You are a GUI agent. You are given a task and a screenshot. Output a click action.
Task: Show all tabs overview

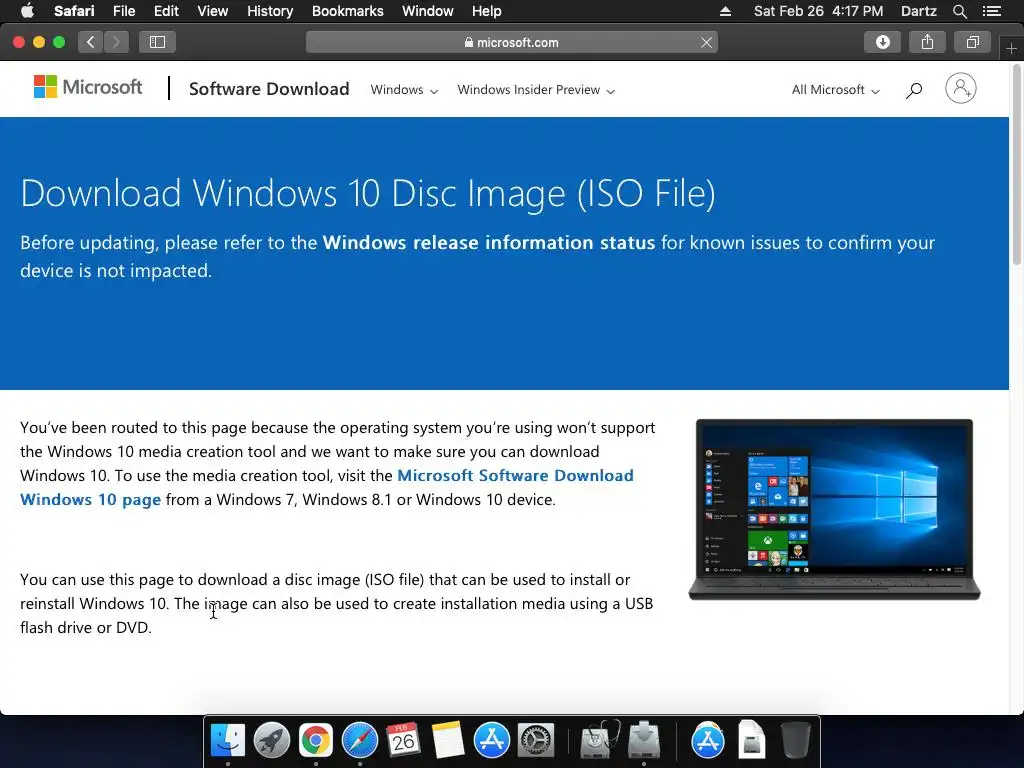click(972, 42)
